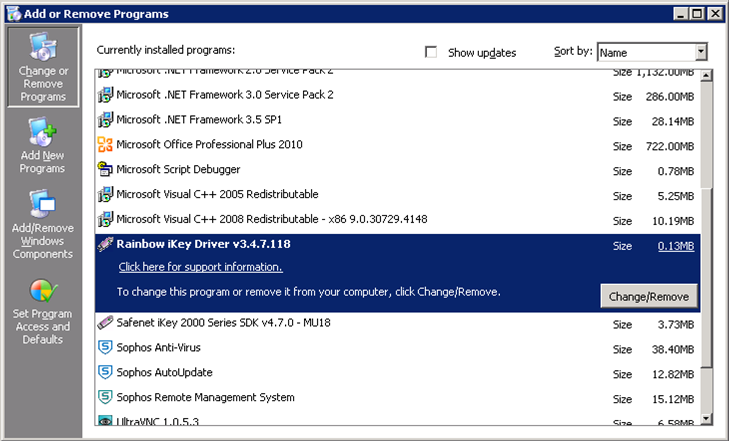Screen dimensions: 730x442
Task: Click the Microsoft Office Professional Plus 2010 icon
Action: 105,145
